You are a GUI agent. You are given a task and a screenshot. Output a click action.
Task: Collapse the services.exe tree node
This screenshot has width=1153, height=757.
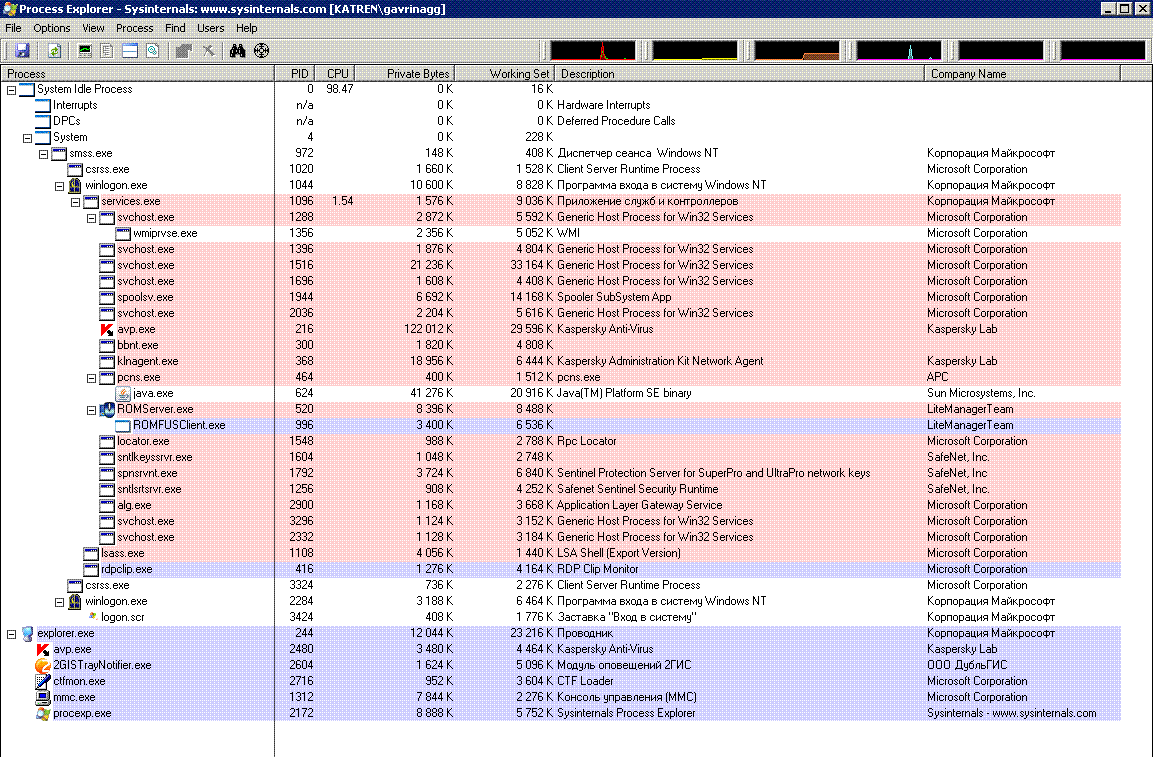point(76,202)
